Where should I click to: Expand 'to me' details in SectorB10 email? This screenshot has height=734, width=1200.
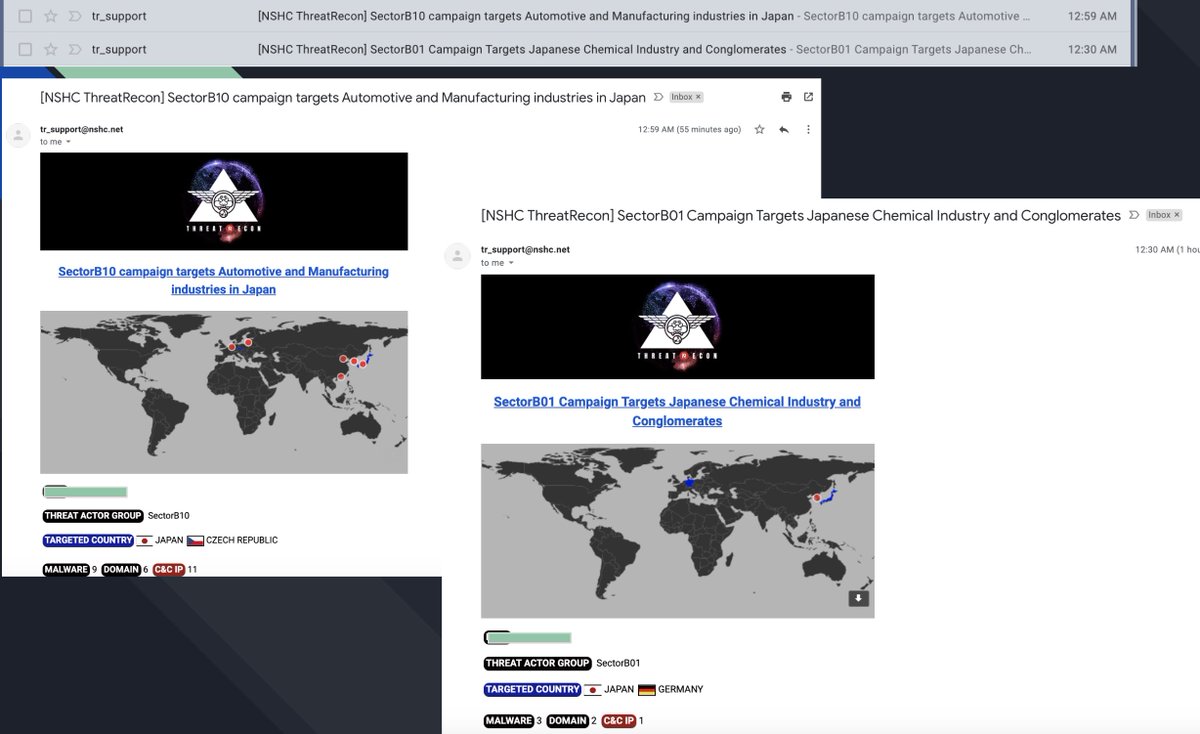[68, 142]
